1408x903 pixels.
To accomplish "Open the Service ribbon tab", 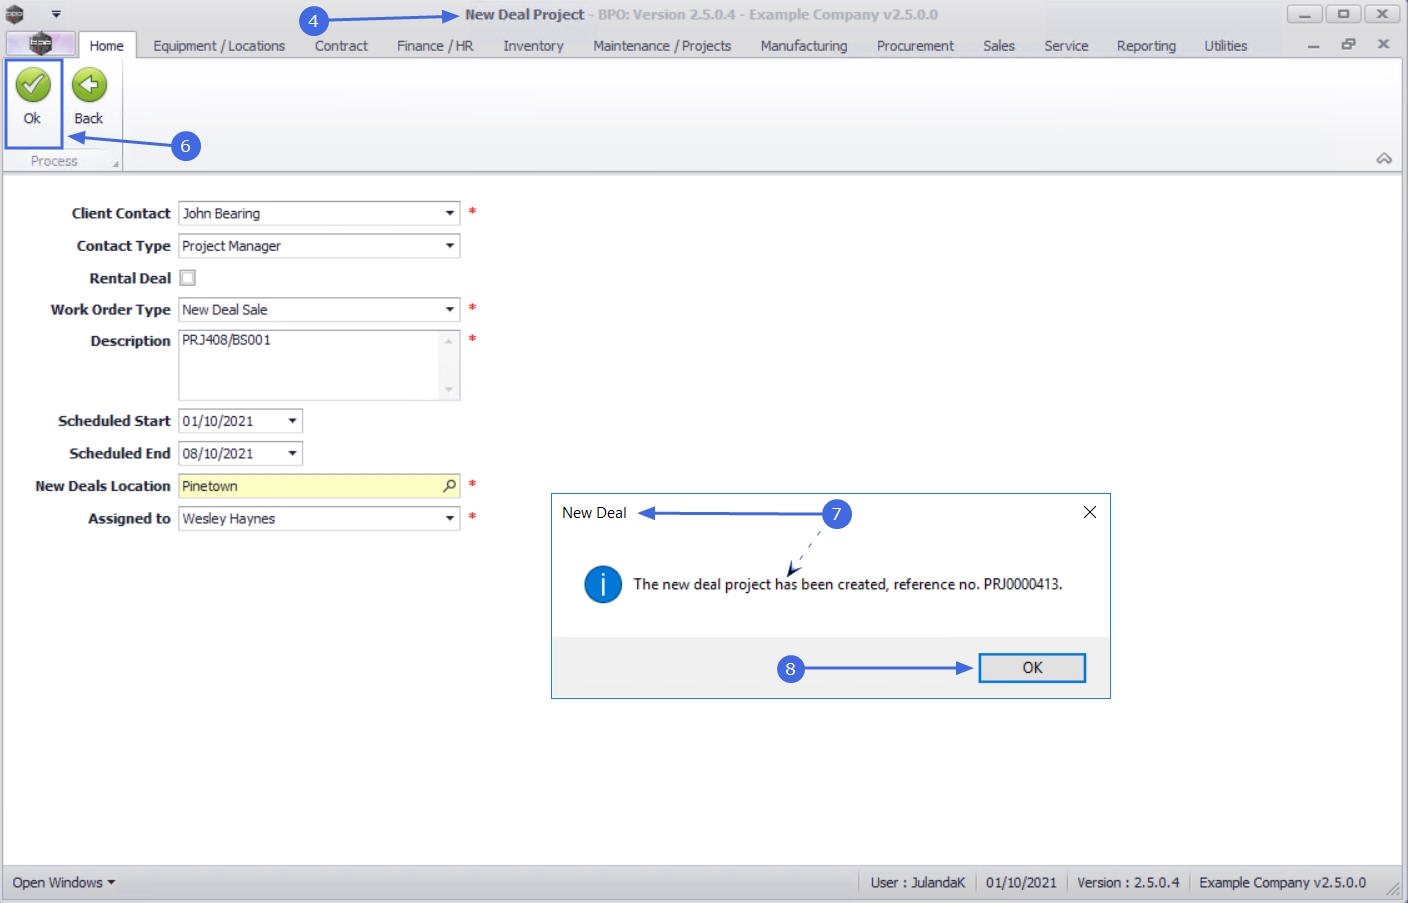I will (x=1066, y=46).
